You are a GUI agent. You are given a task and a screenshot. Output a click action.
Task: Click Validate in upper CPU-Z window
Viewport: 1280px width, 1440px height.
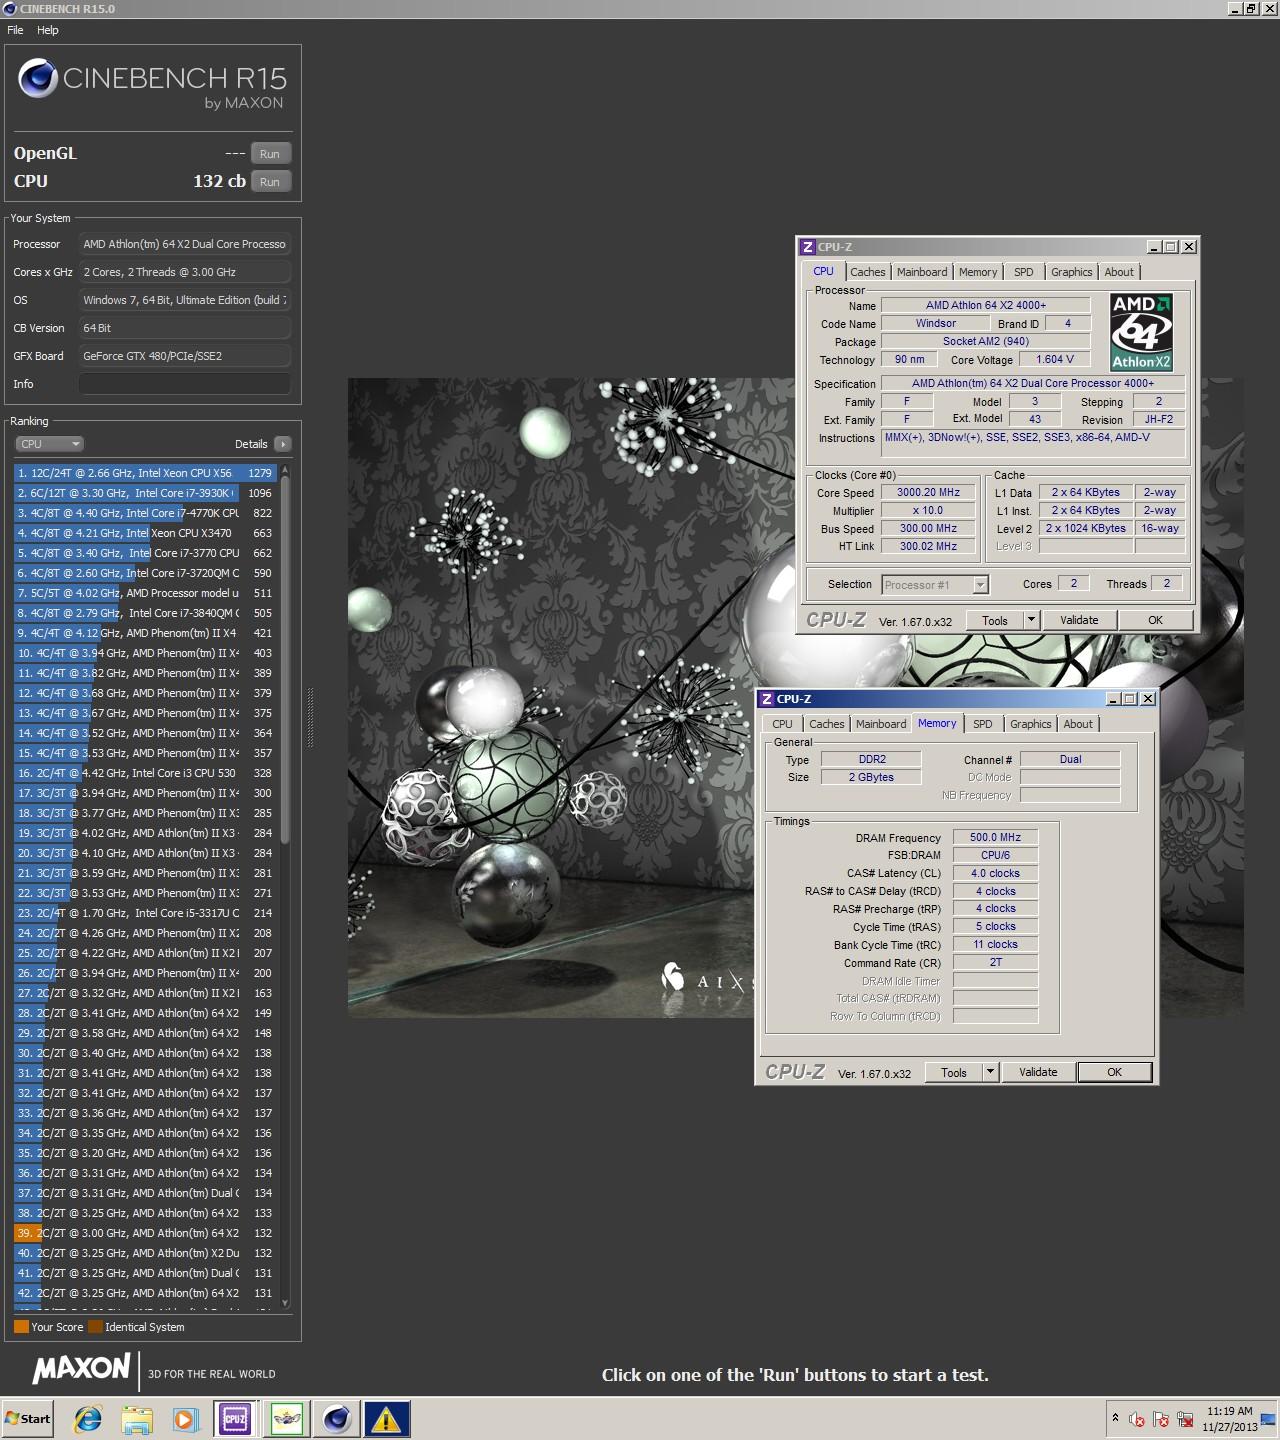1079,621
